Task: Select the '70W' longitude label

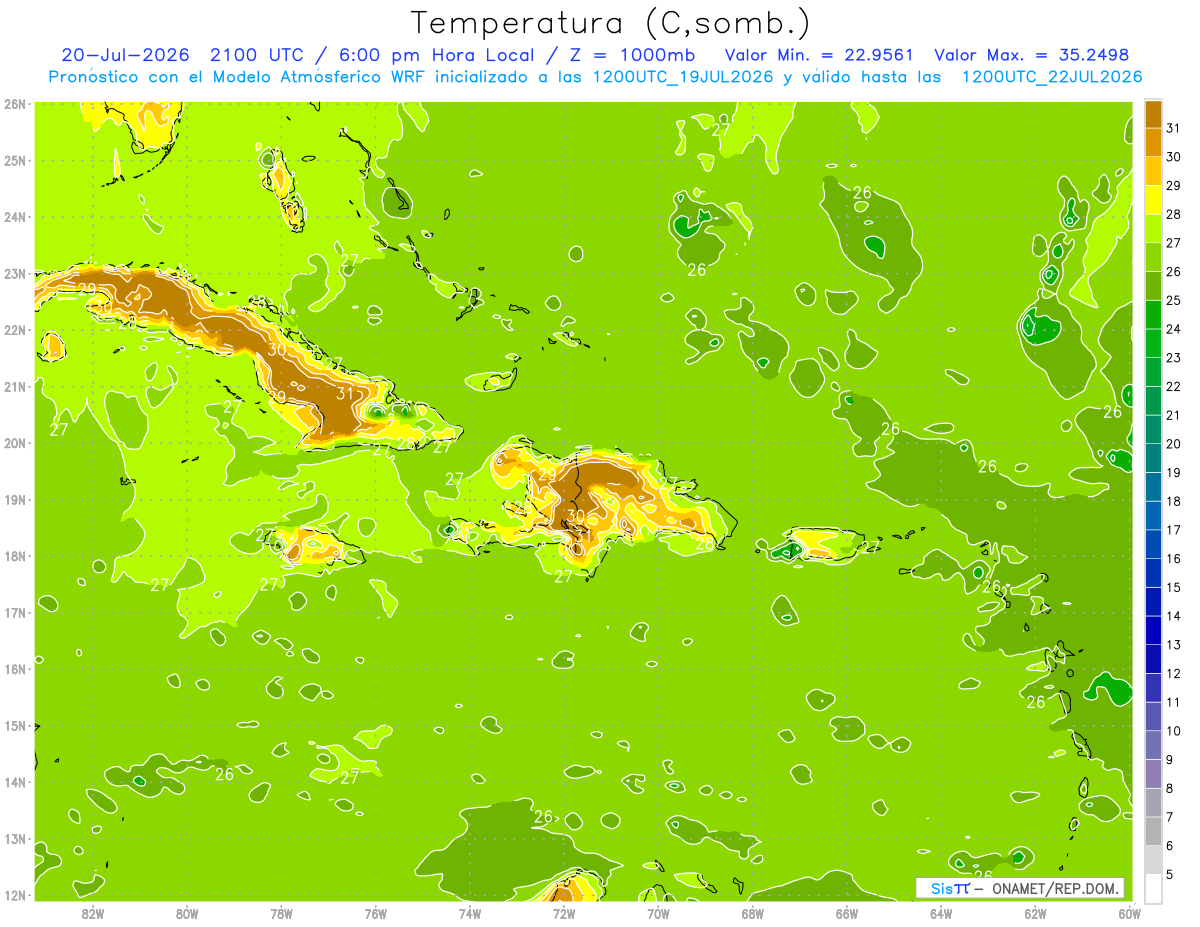Action: [658, 913]
